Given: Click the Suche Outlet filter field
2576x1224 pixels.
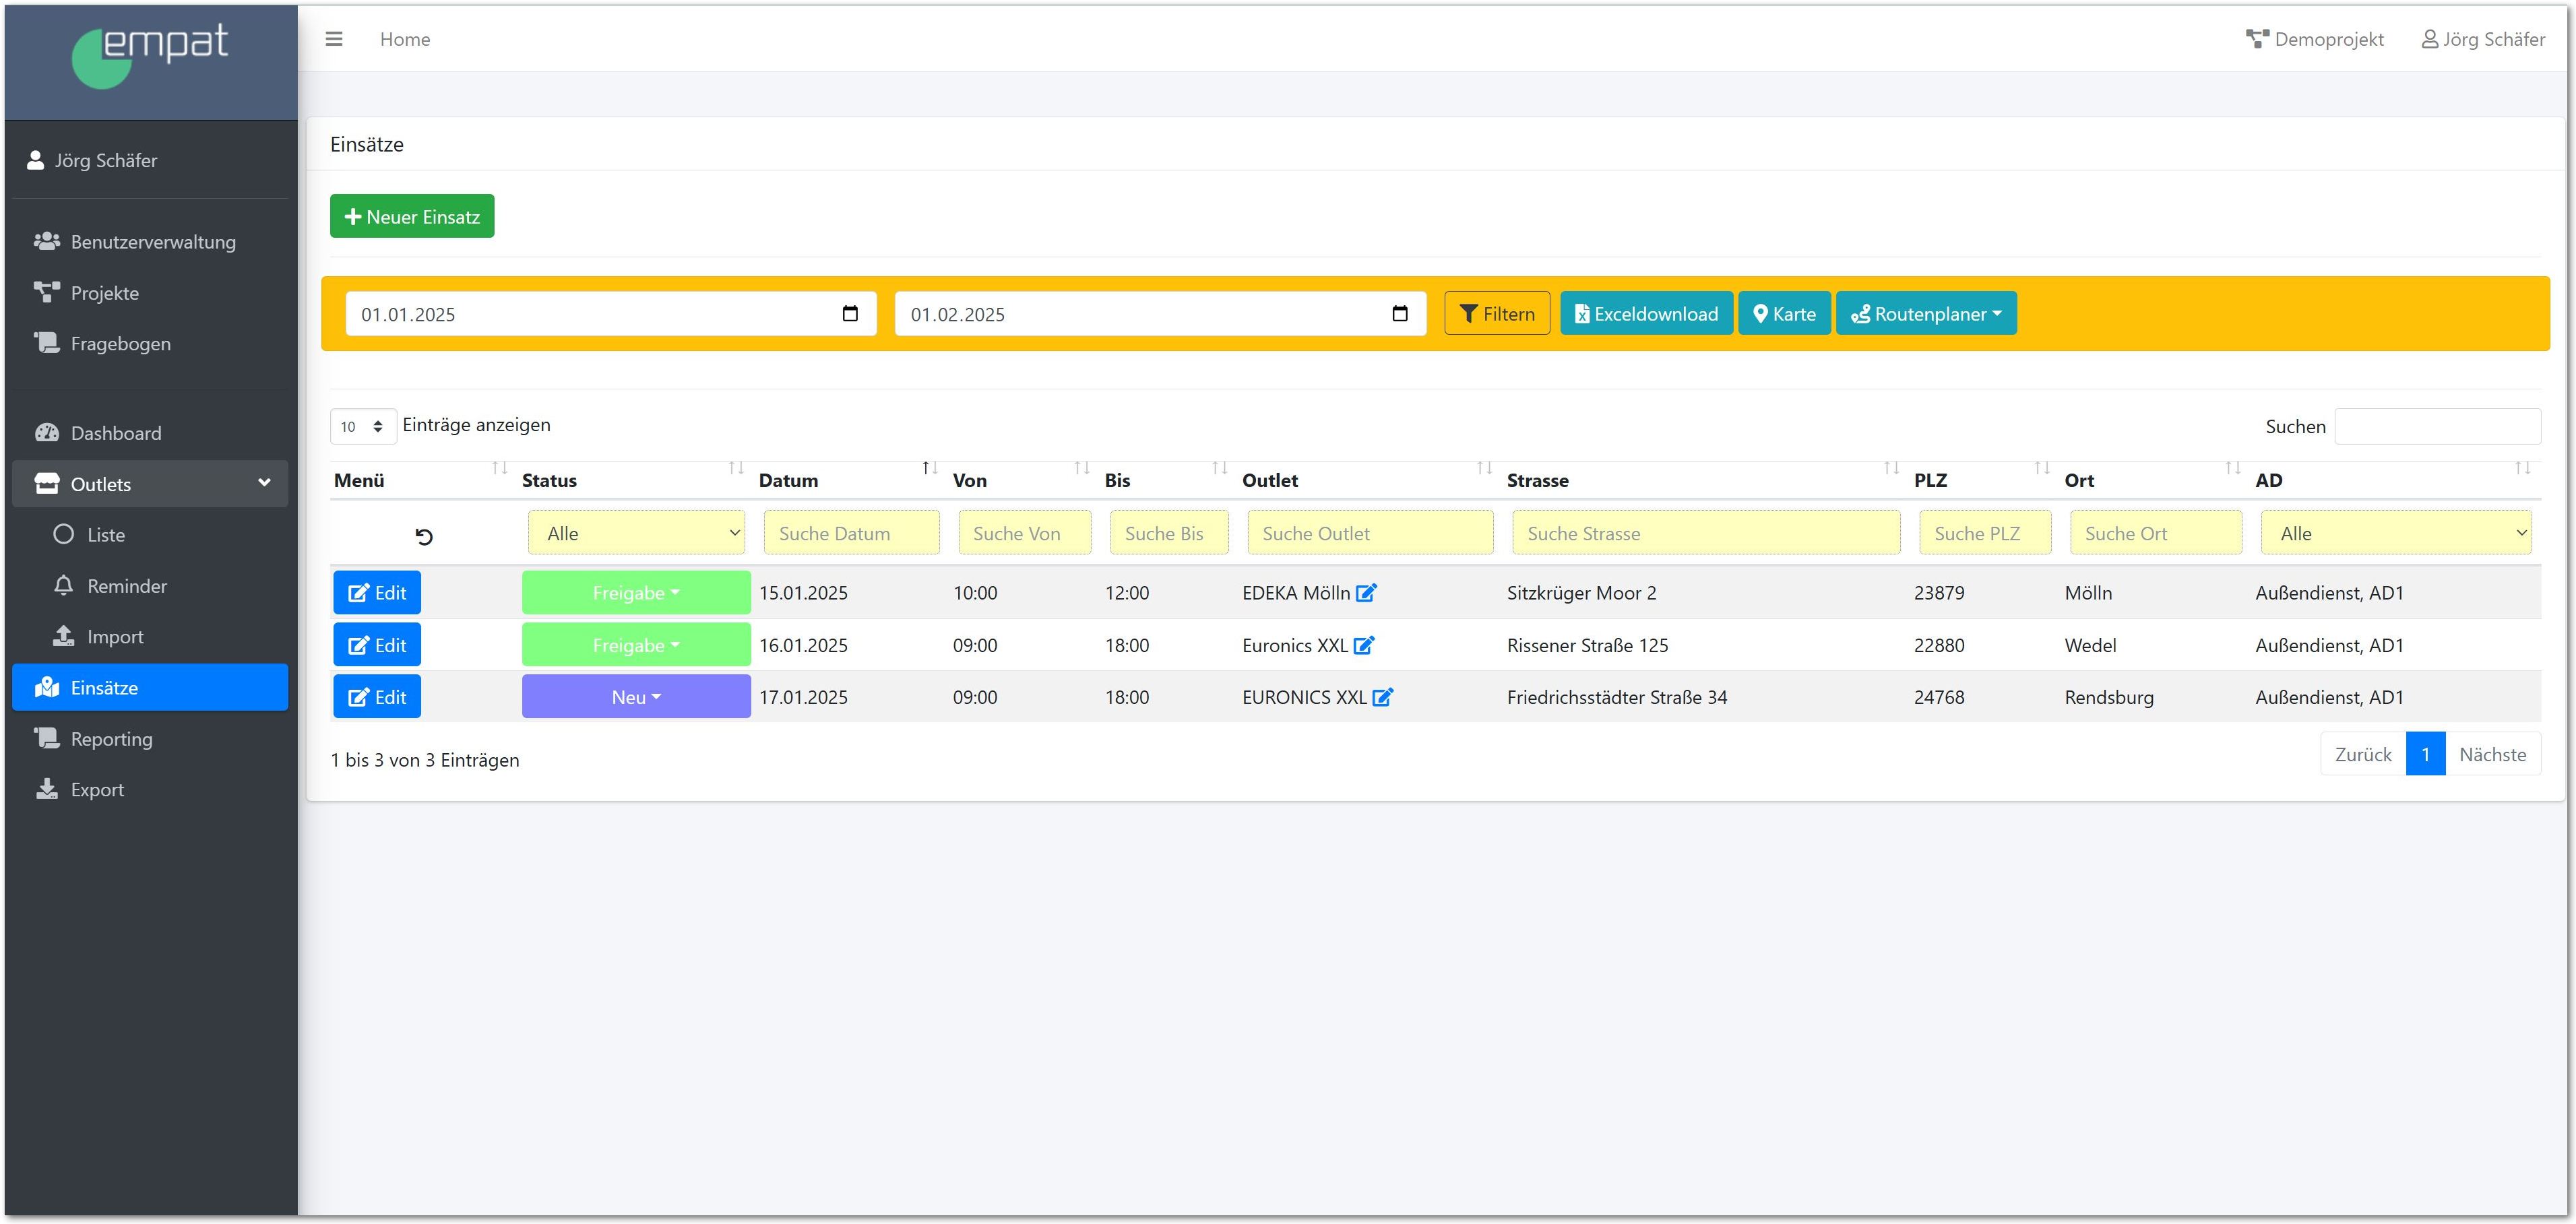Looking at the screenshot, I should 1369,533.
